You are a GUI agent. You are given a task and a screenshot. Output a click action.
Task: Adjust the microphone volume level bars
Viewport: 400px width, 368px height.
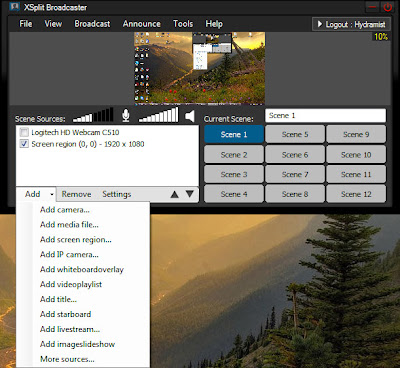(93, 115)
